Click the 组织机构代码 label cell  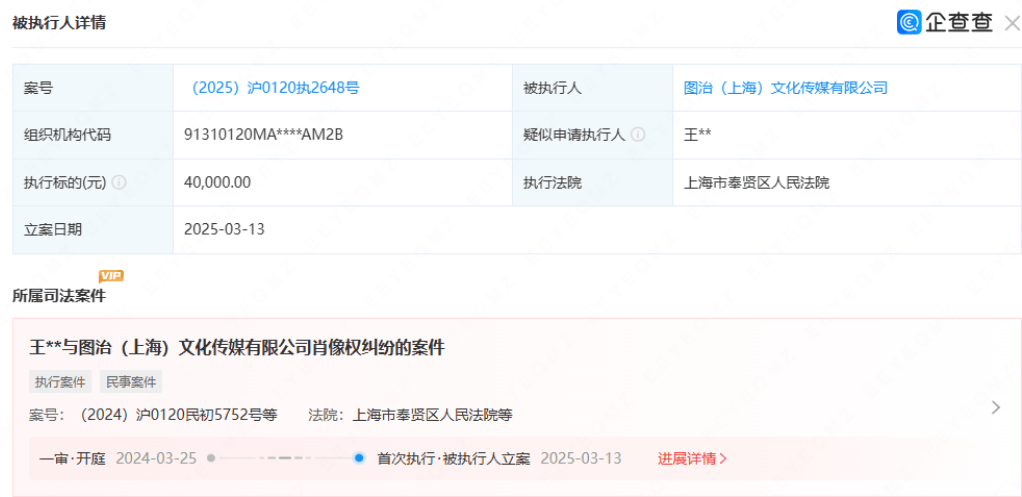(93, 135)
